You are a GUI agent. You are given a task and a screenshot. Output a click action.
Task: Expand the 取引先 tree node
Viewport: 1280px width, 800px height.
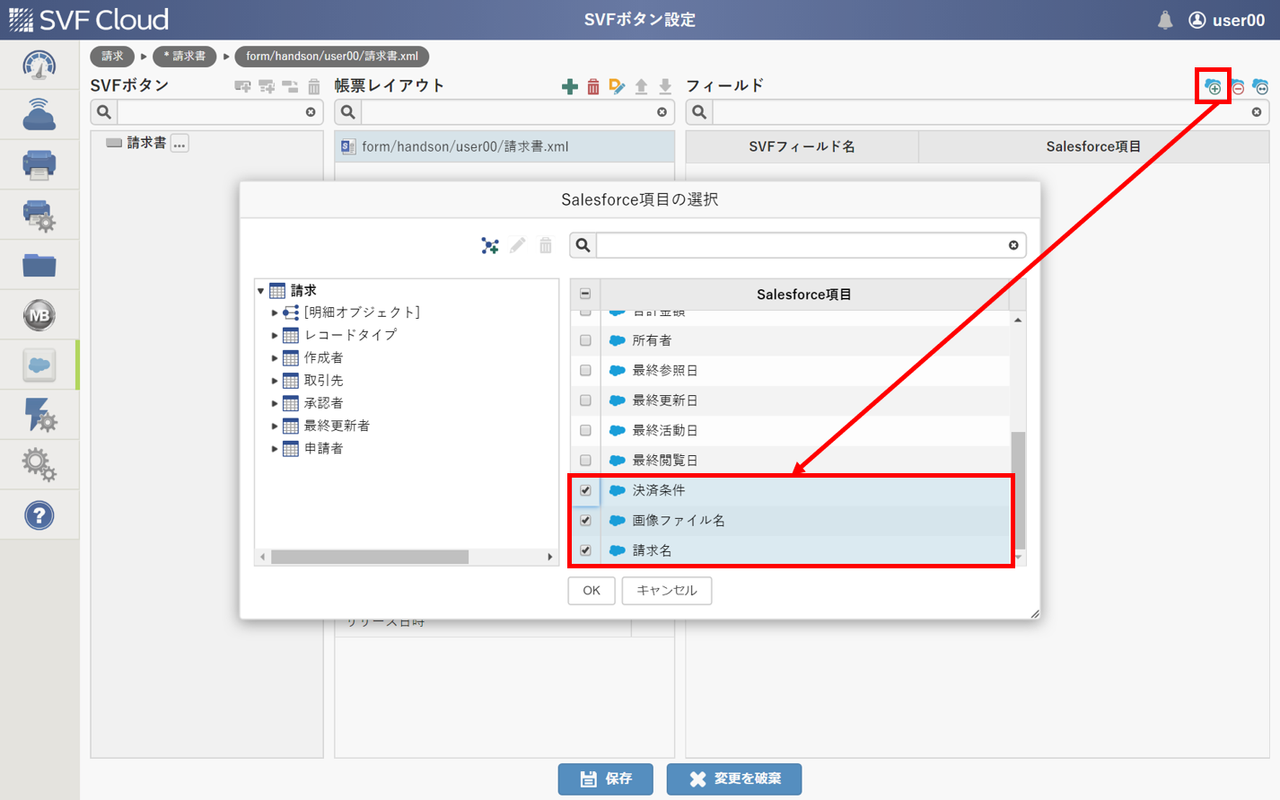[x=274, y=380]
